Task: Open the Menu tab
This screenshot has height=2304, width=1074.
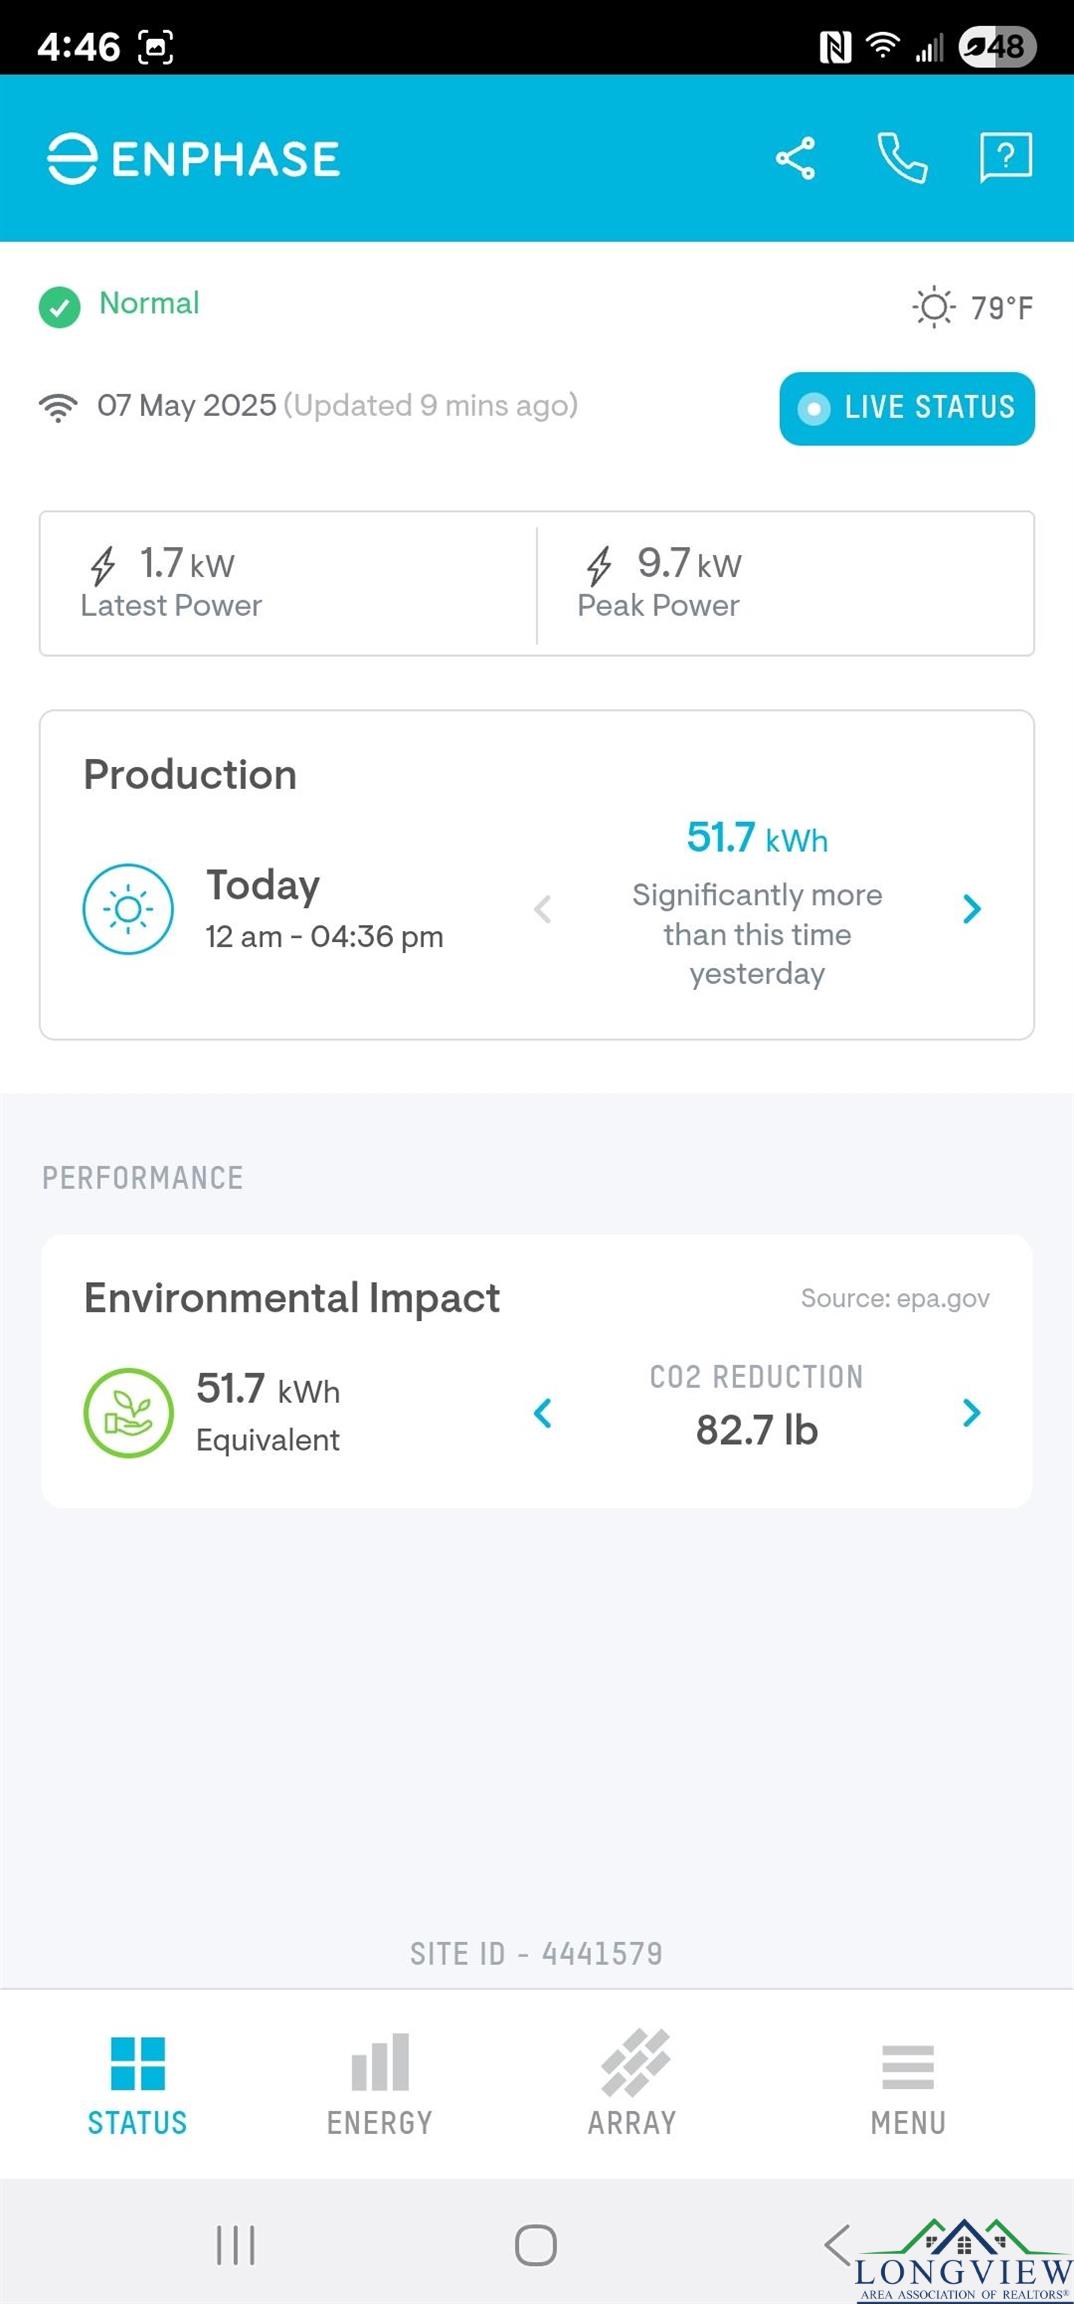Action: point(907,2083)
